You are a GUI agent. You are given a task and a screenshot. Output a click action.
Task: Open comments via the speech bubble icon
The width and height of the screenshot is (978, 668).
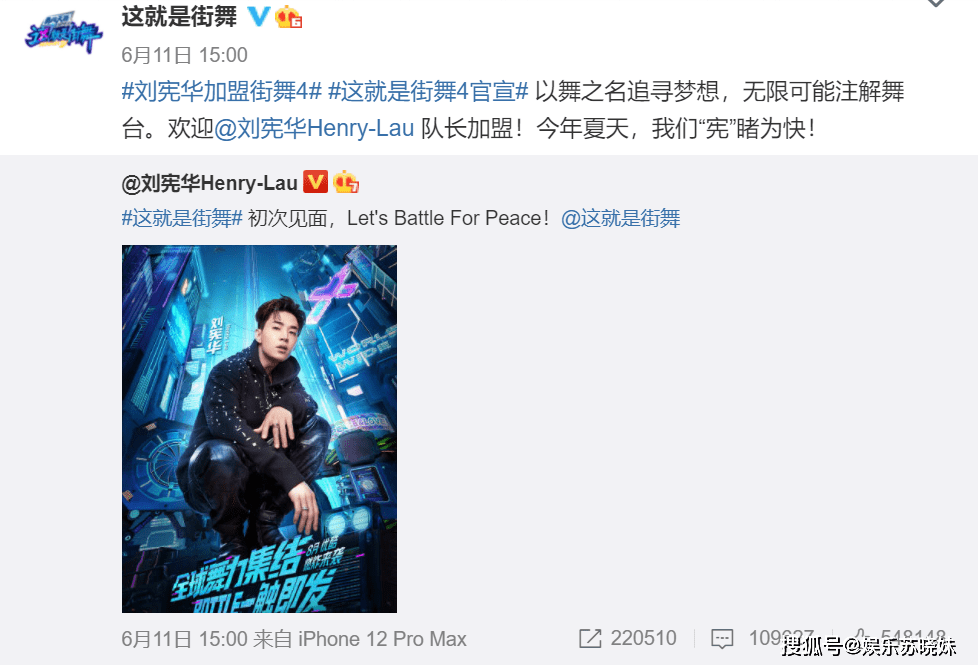722,639
